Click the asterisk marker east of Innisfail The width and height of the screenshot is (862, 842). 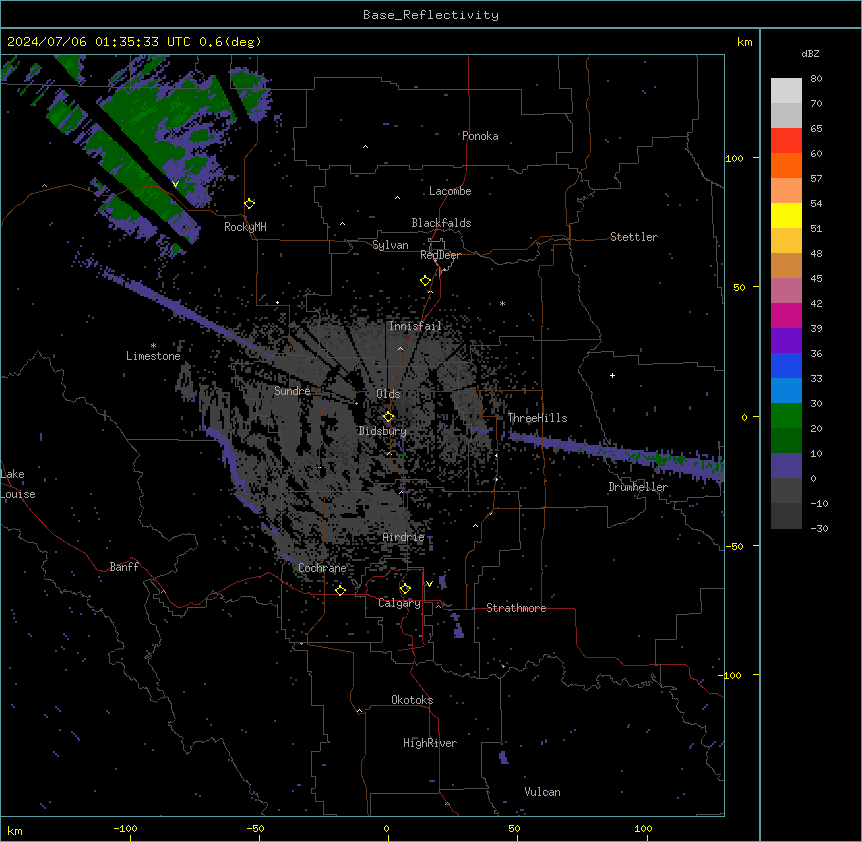tap(502, 303)
